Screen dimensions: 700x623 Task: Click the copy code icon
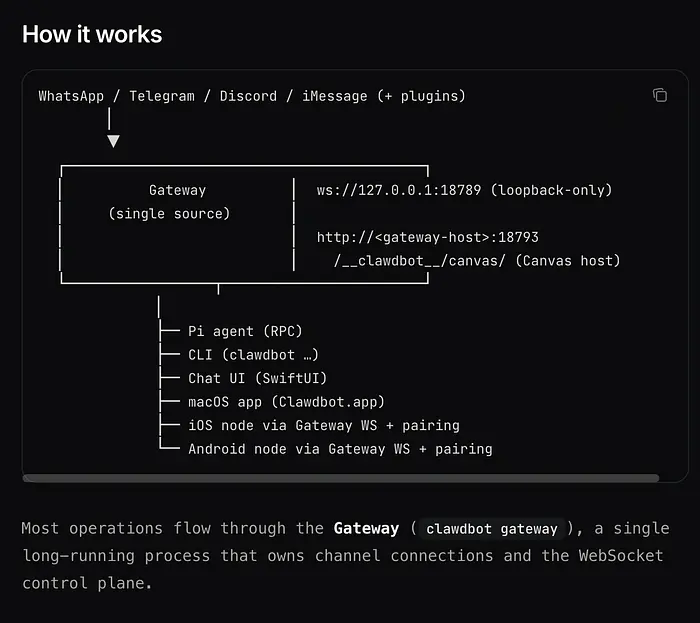[660, 95]
